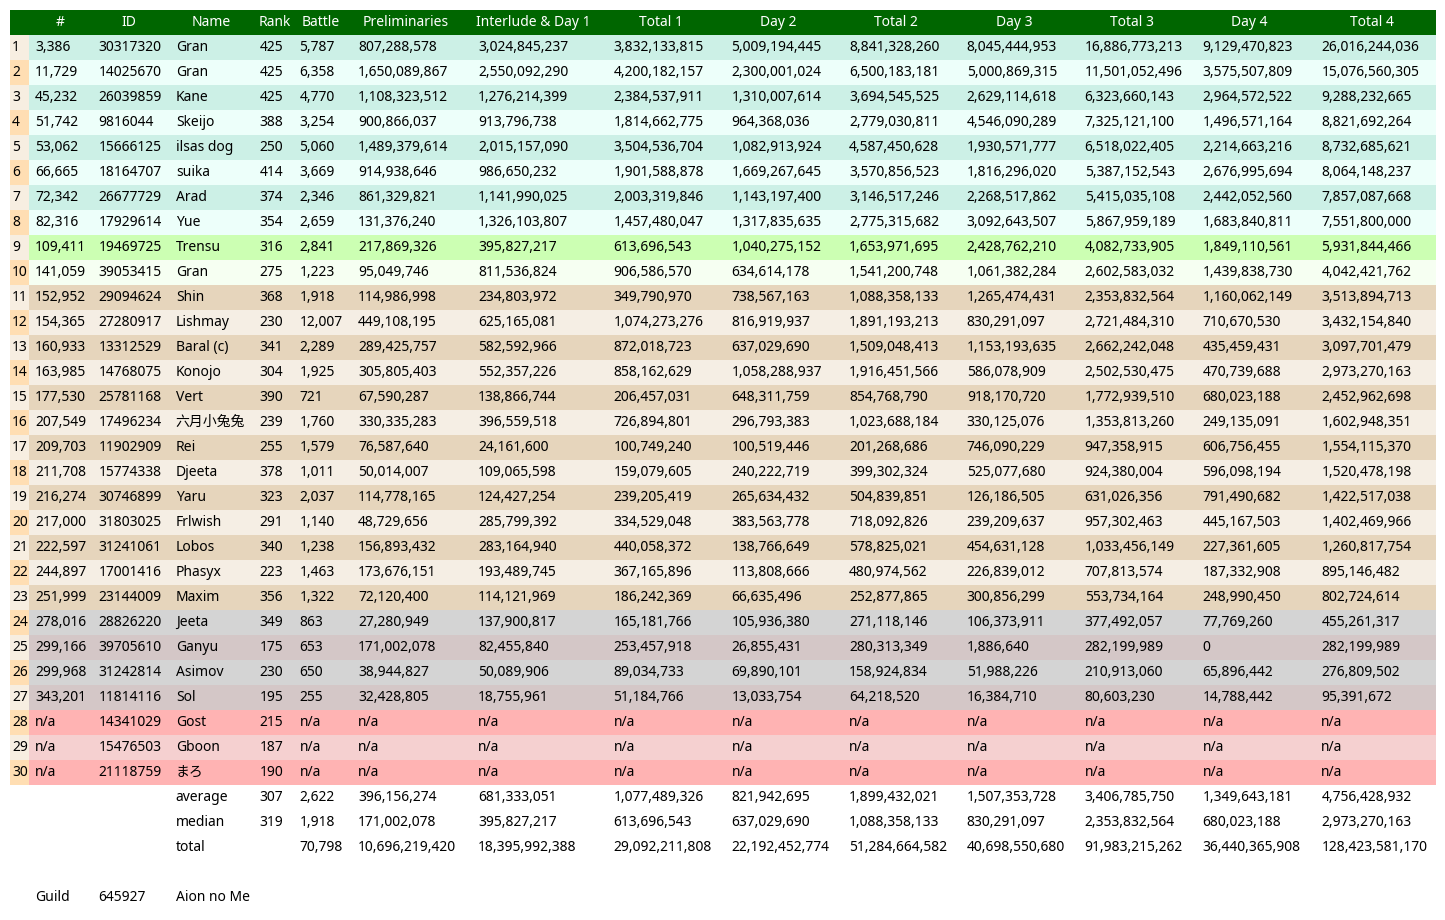Select the name Maxim
Image resolution: width=1445 pixels, height=920 pixels.
[x=197, y=596]
